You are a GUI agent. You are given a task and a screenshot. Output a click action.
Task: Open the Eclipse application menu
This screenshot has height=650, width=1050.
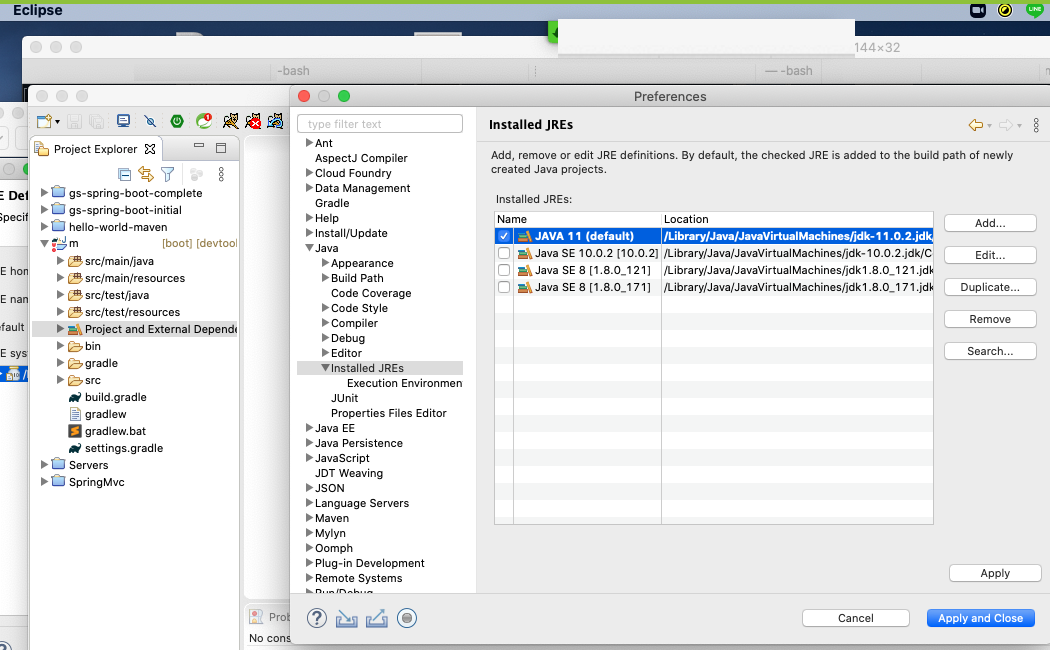[38, 10]
